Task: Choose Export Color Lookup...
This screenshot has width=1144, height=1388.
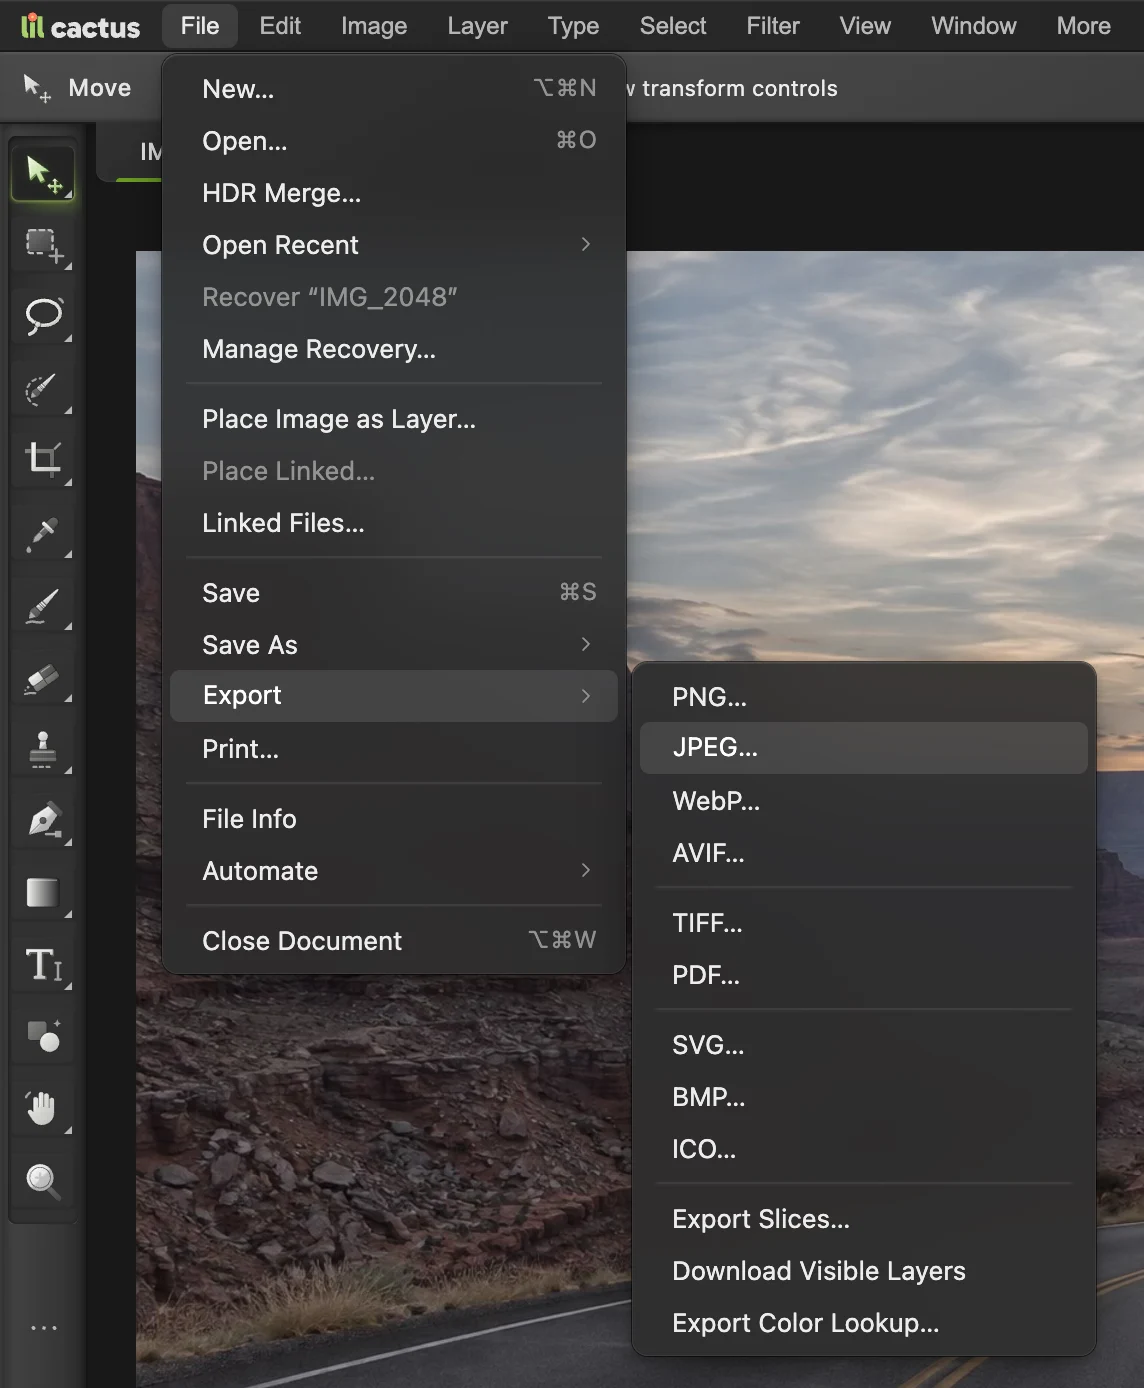Action: click(x=864, y=1323)
